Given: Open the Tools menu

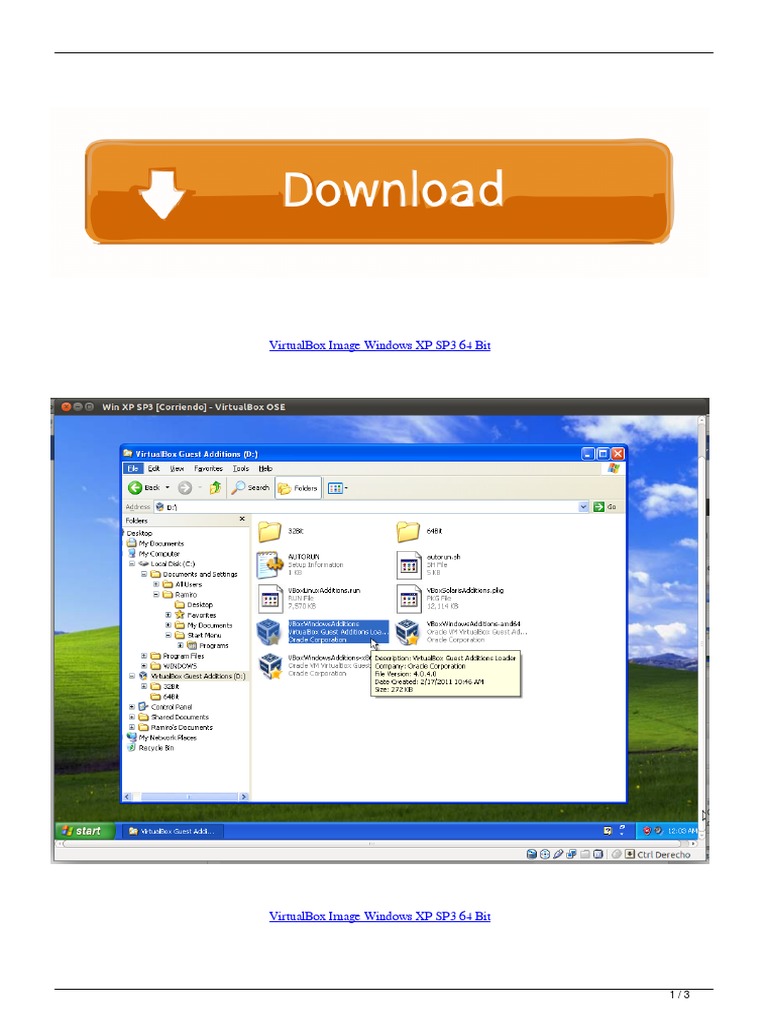Looking at the screenshot, I should click(241, 469).
